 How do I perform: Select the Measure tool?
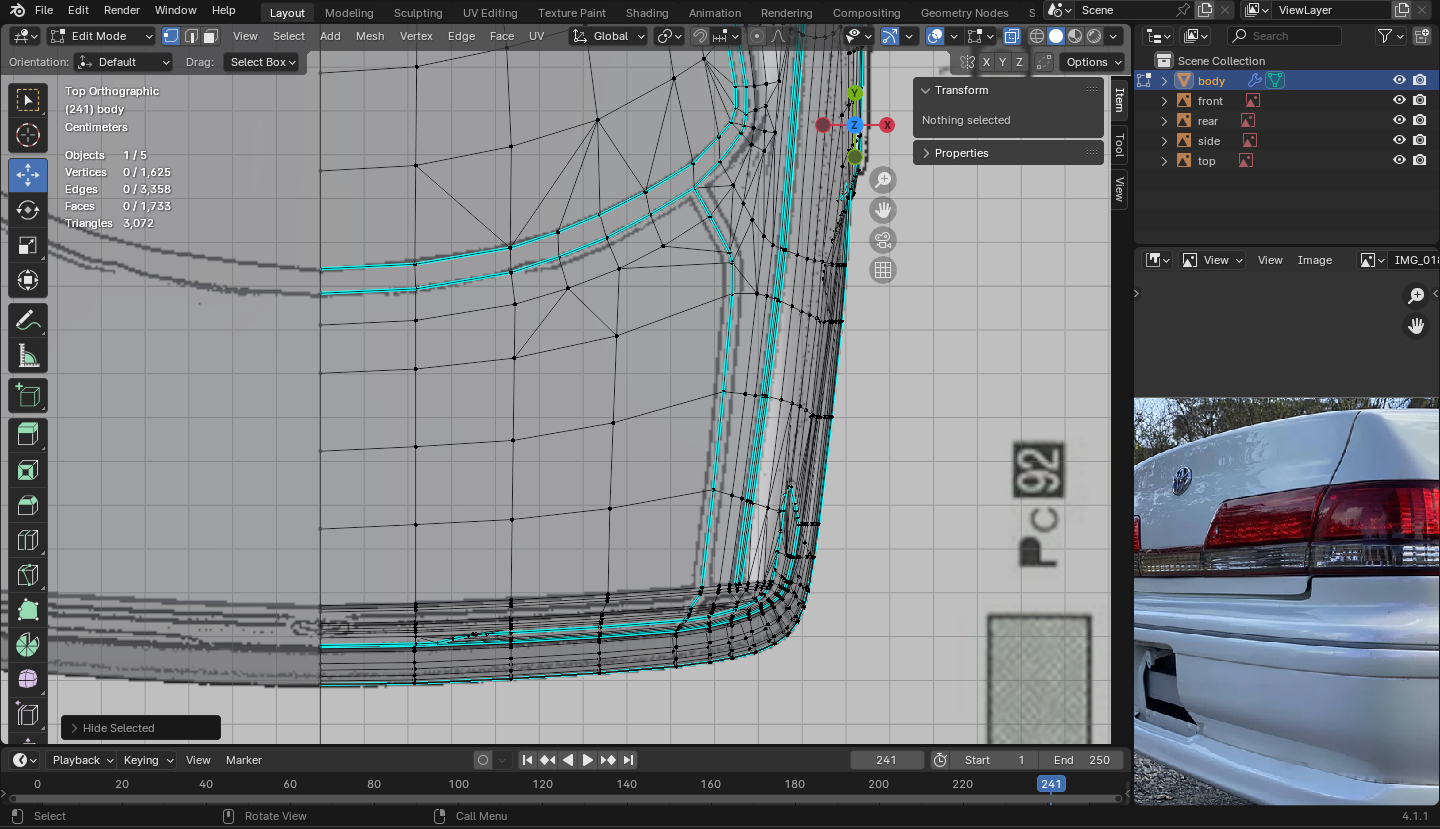[x=28, y=356]
